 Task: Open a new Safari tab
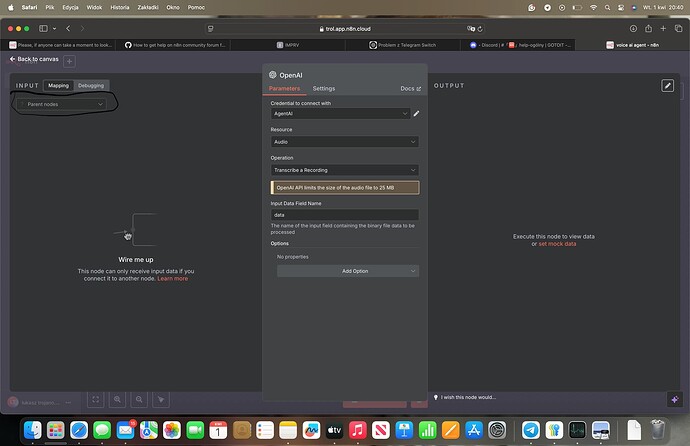click(663, 29)
